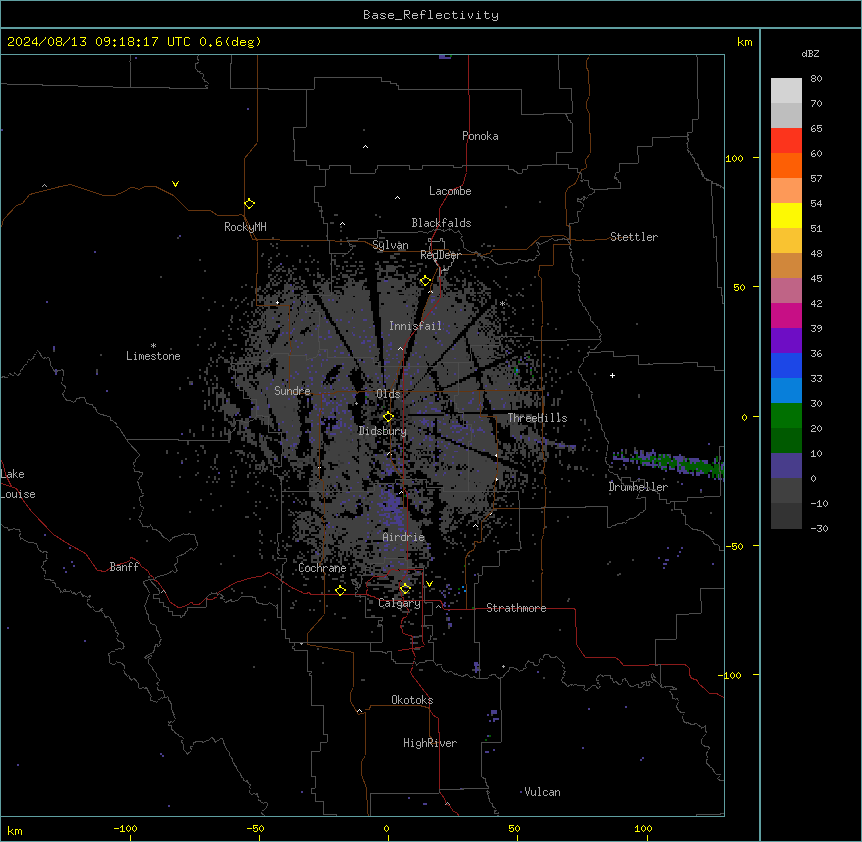Image resolution: width=862 pixels, height=842 pixels.
Task: Click the yellow v marker northeast of Calgary
Action: (429, 584)
